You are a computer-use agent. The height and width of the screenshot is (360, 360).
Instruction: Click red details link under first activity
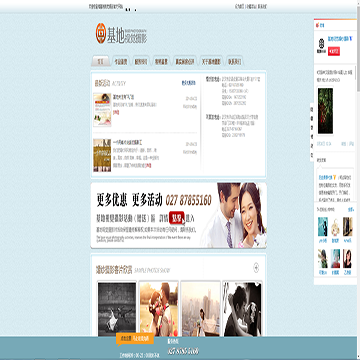pyautogui.click(x=116, y=113)
